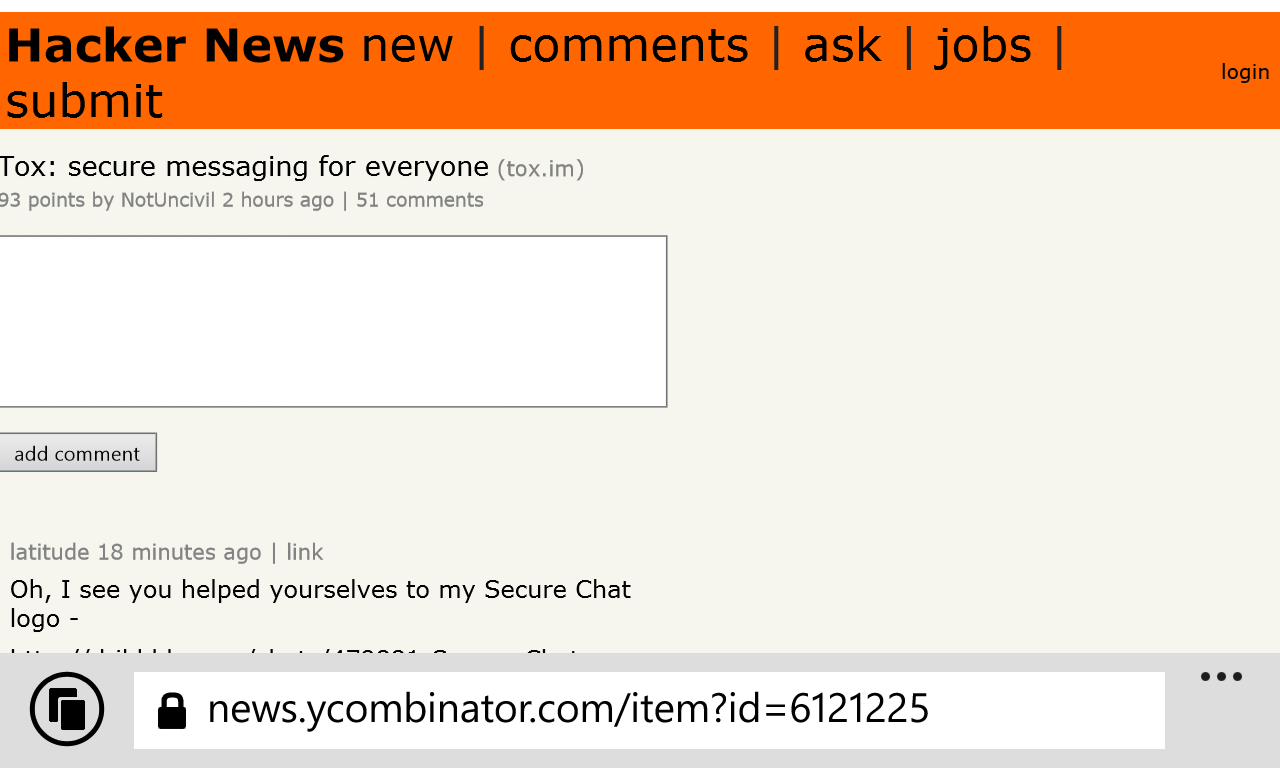The image size is (1280, 768).
Task: View NotUncivil's user profile
Action: click(167, 200)
